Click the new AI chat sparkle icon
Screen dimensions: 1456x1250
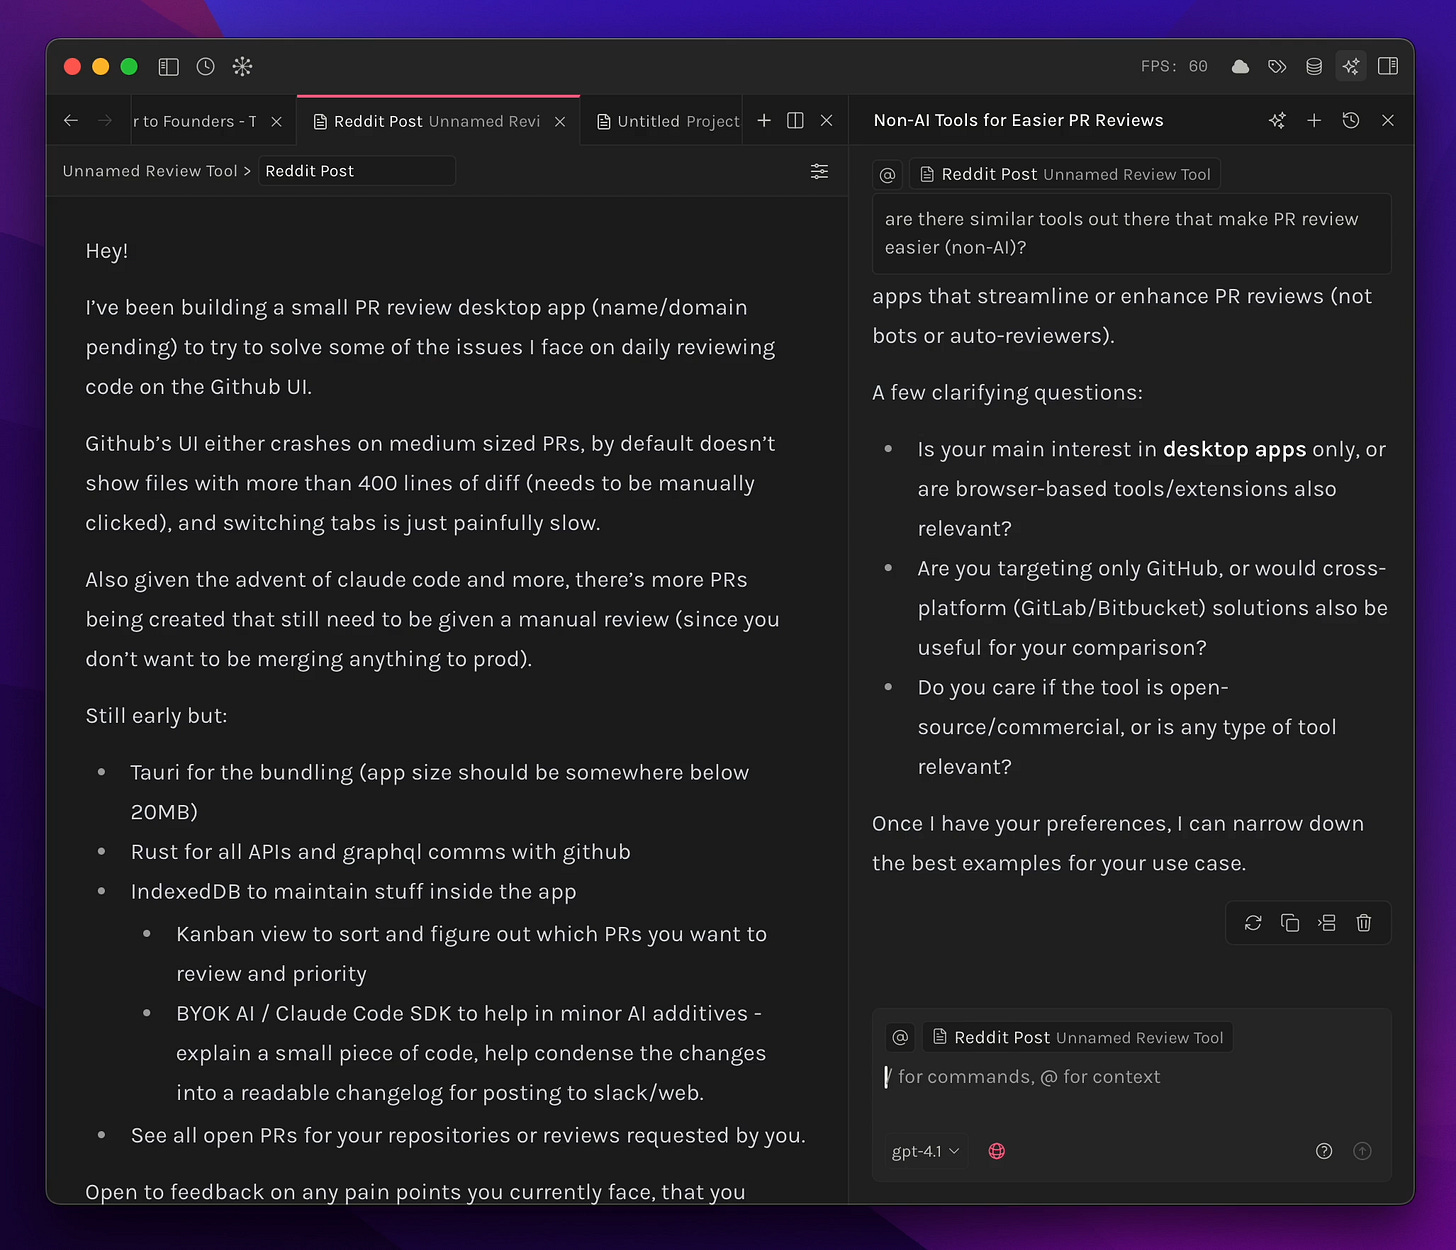(x=1277, y=121)
